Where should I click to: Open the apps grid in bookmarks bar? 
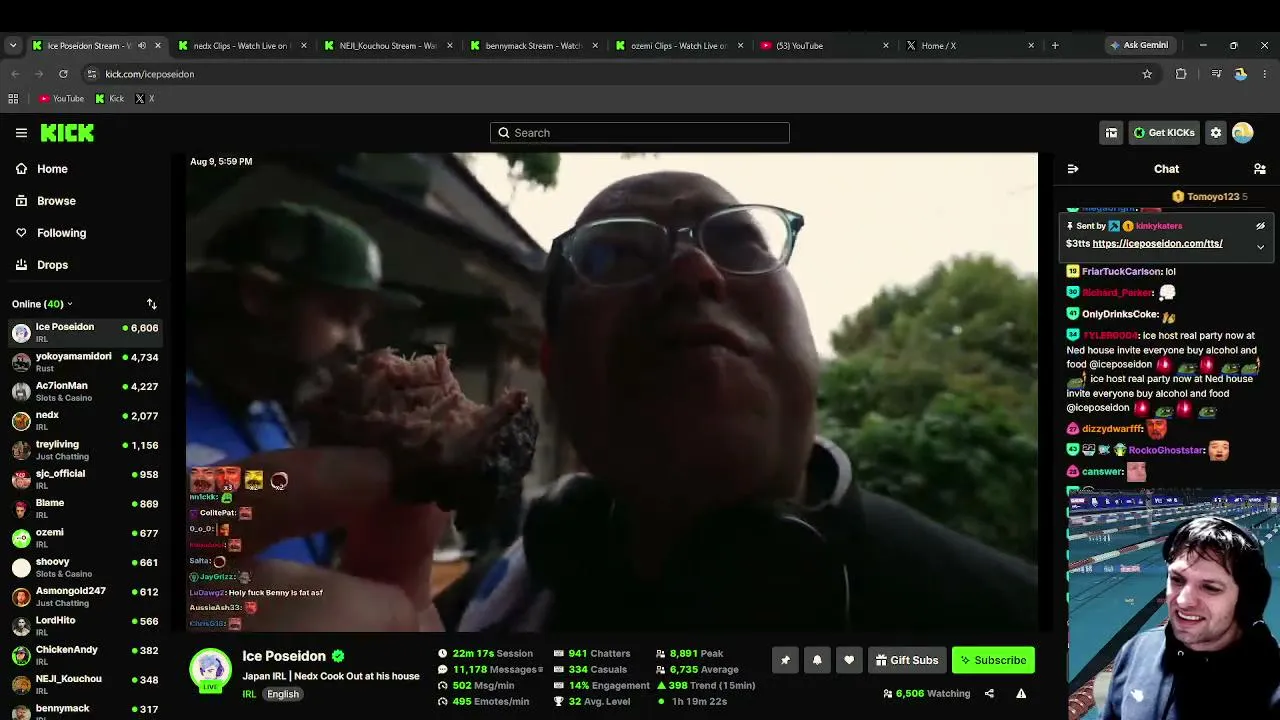(13, 98)
